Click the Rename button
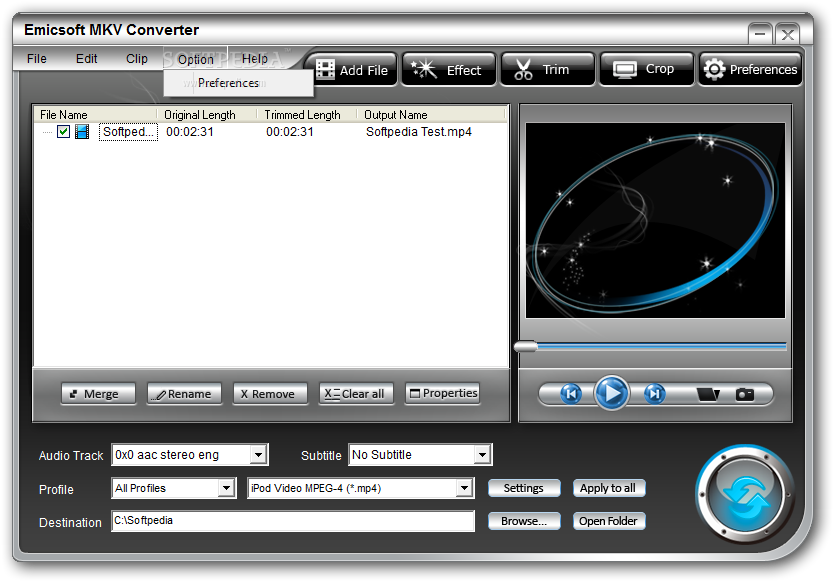The height and width of the screenshot is (582, 834). 184,394
